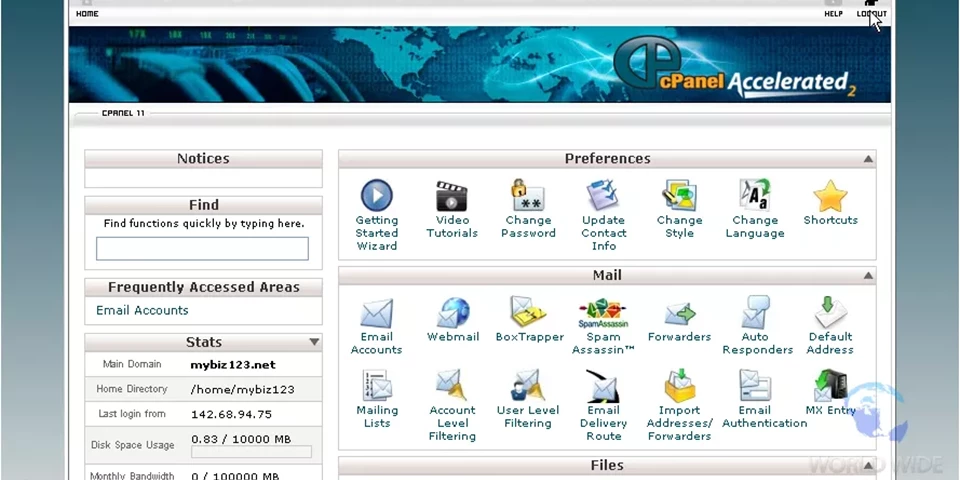Open the BoxTrapper icon
Viewport: 960px width, 480px height.
(529, 313)
